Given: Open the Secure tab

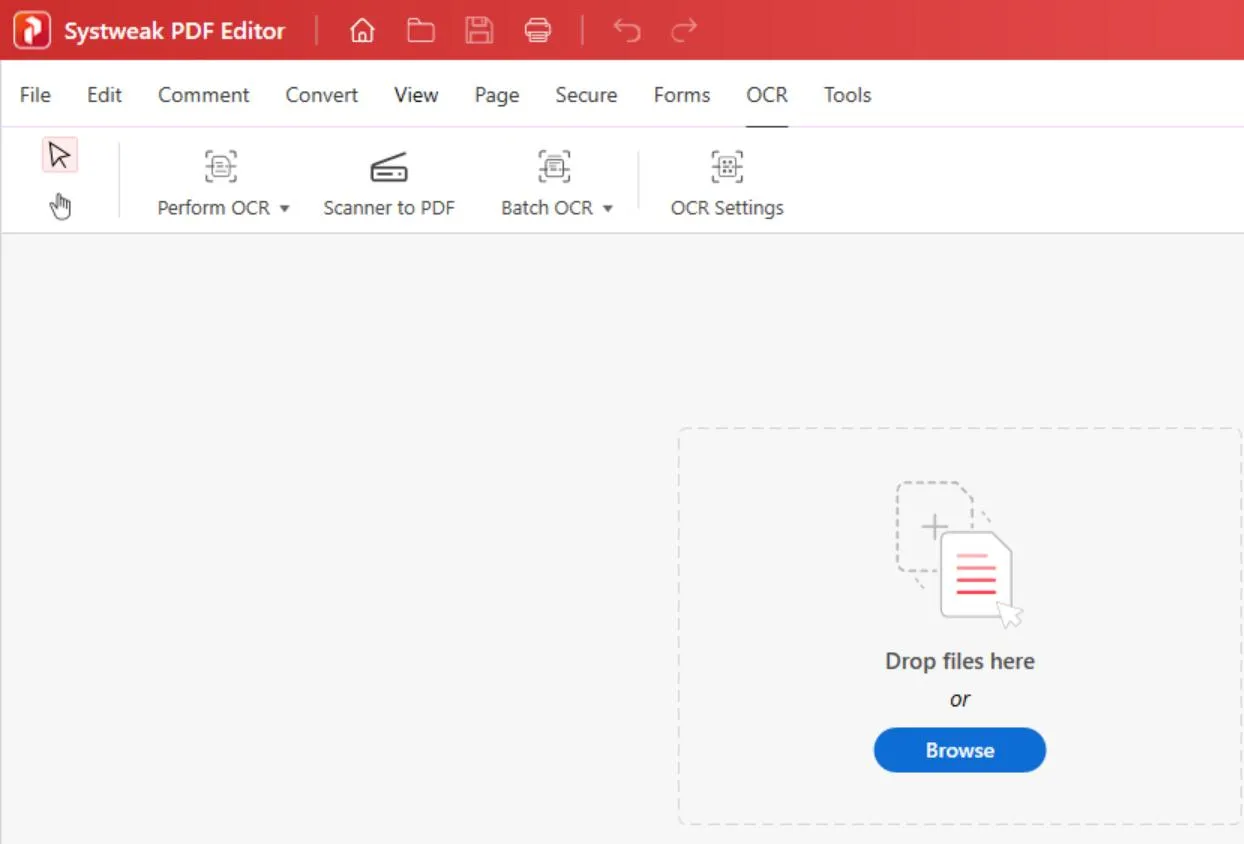Looking at the screenshot, I should click(586, 95).
